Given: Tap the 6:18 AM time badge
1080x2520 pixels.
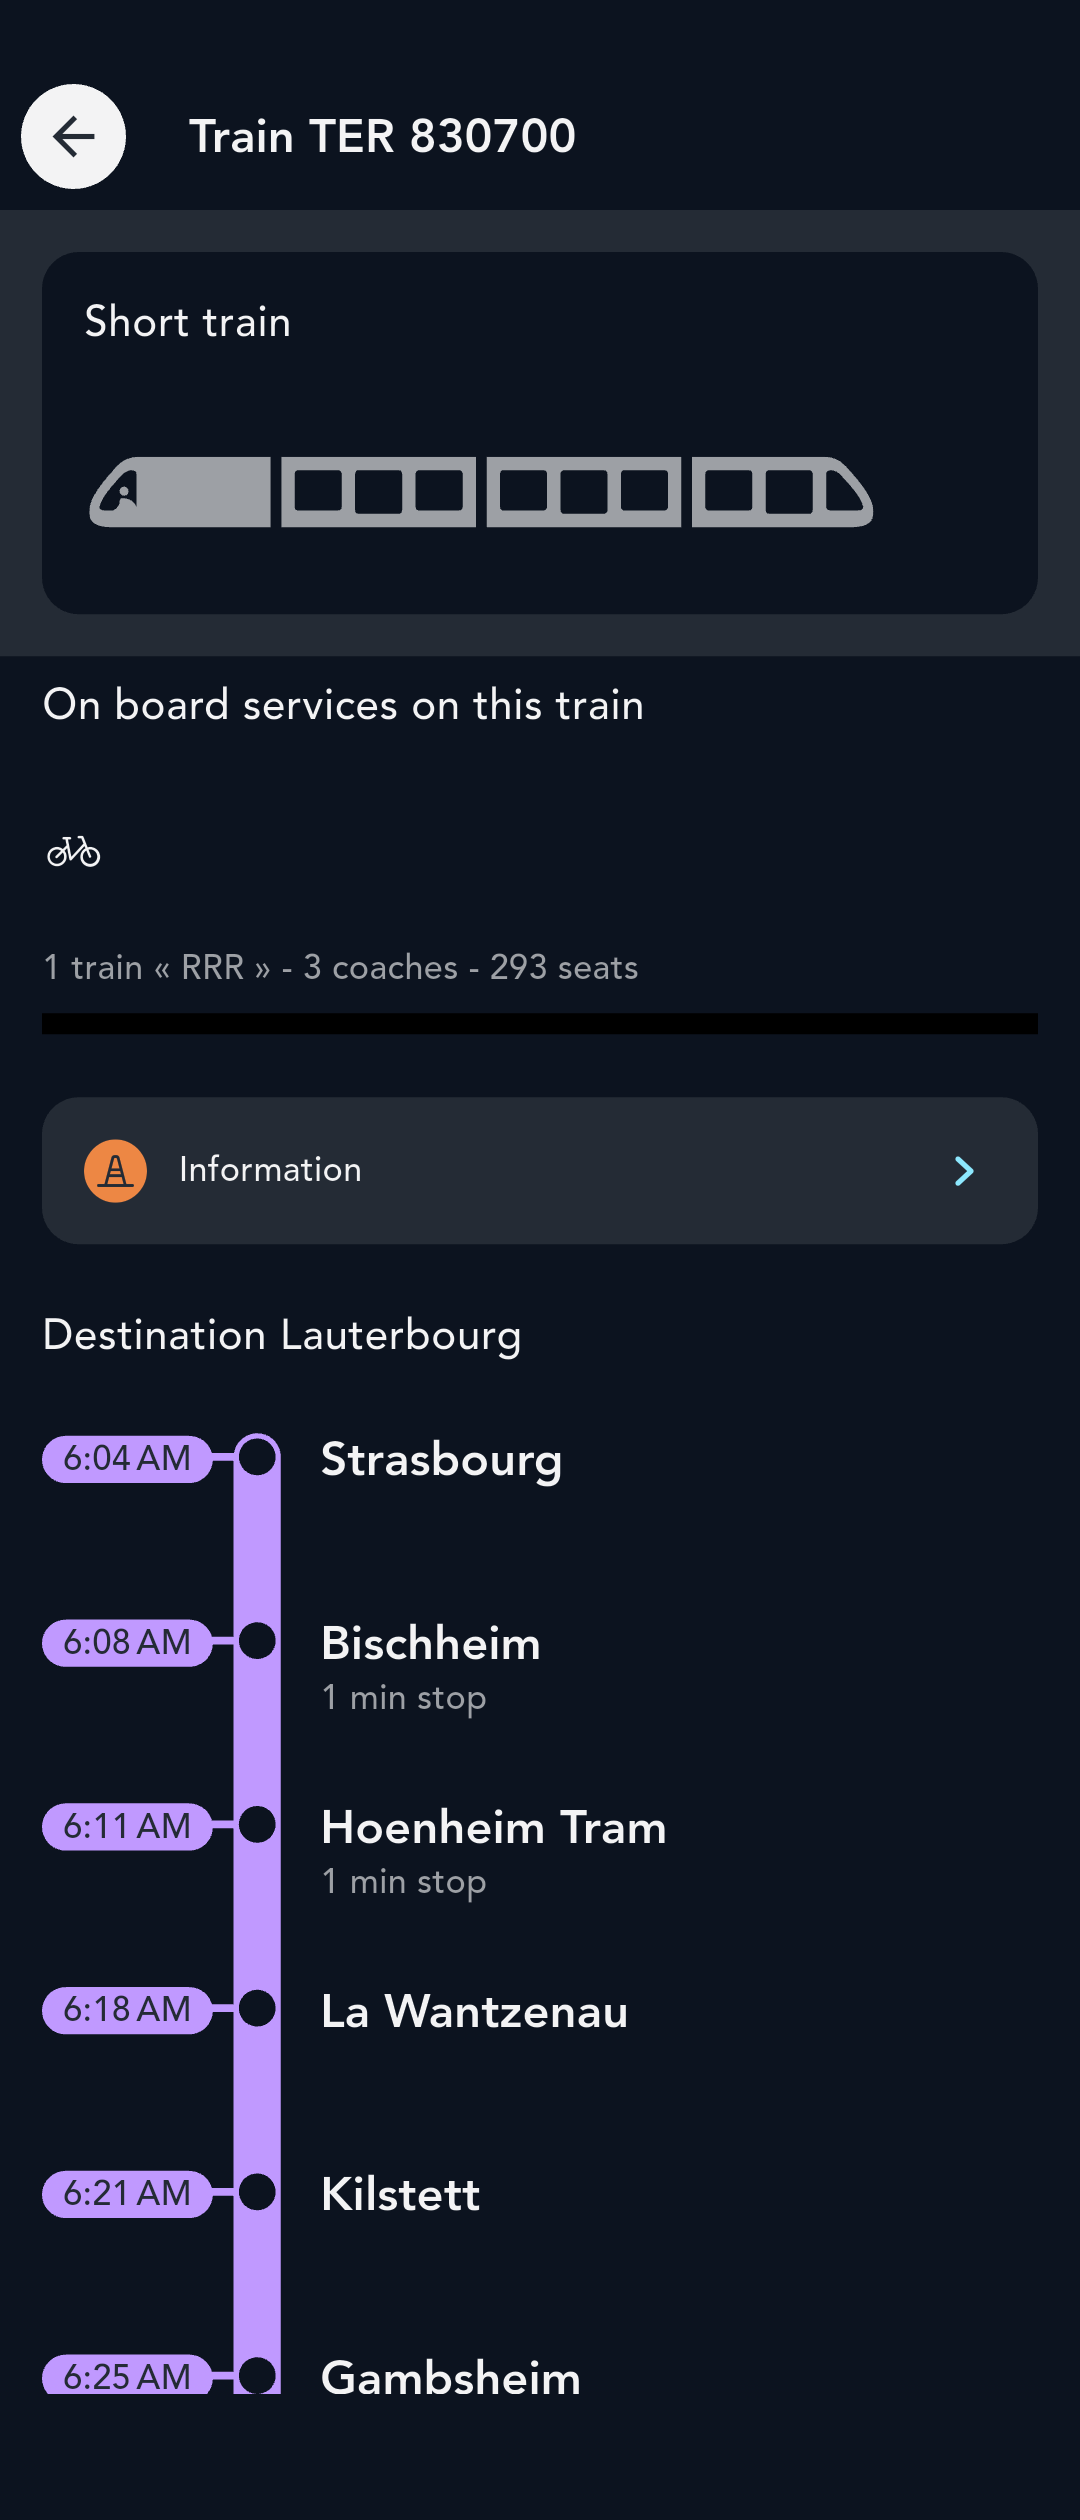Looking at the screenshot, I should [x=127, y=2010].
